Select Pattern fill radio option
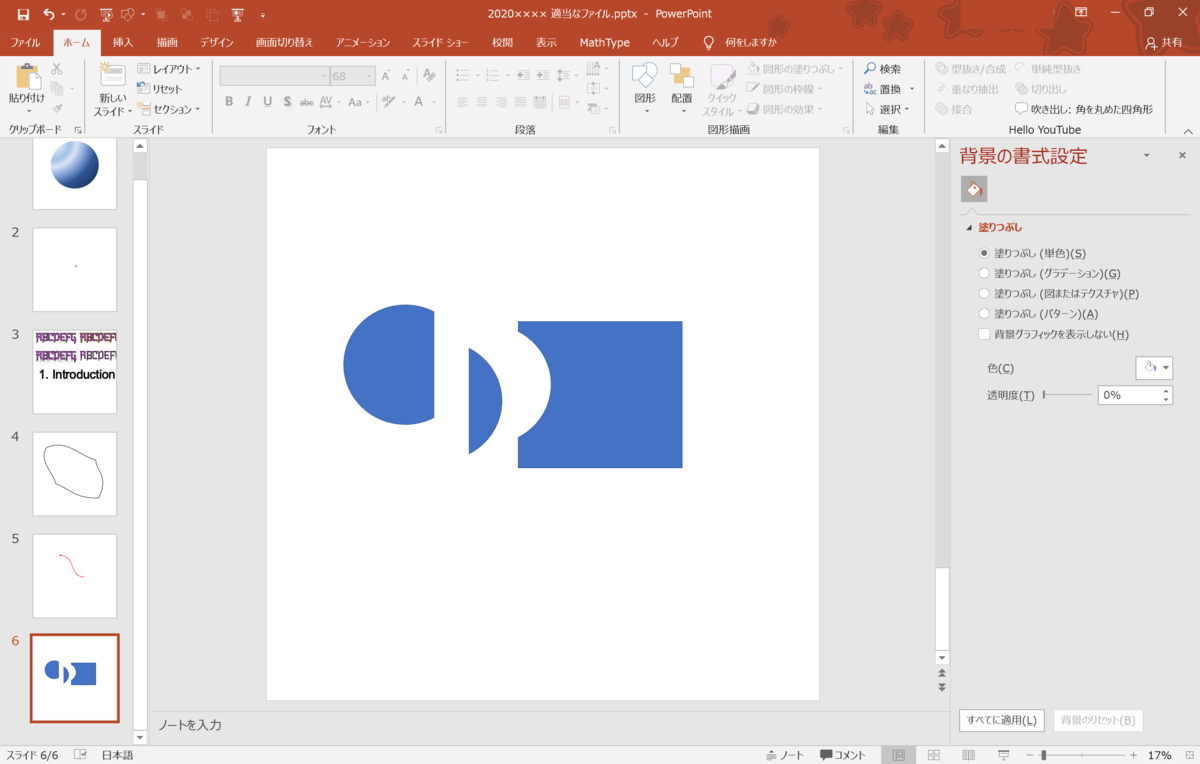The height and width of the screenshot is (764, 1200). tap(985, 314)
